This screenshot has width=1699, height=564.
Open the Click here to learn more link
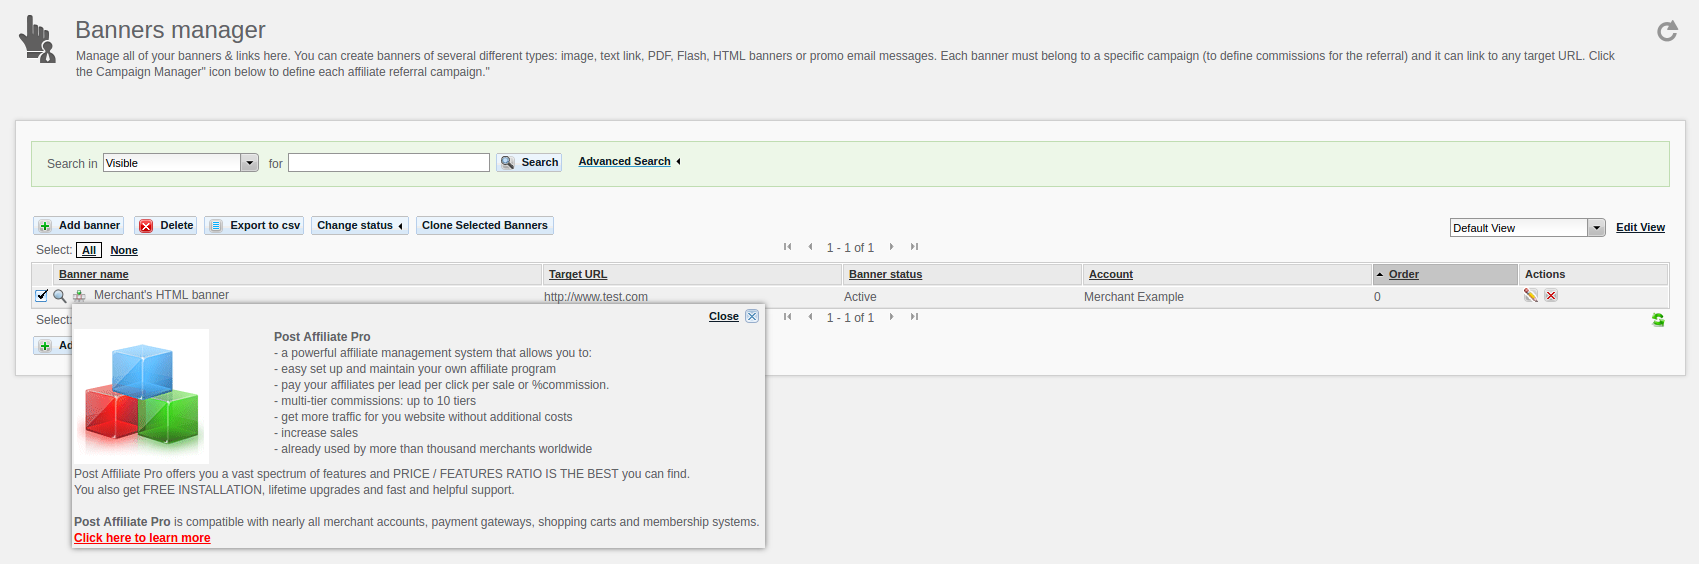142,538
